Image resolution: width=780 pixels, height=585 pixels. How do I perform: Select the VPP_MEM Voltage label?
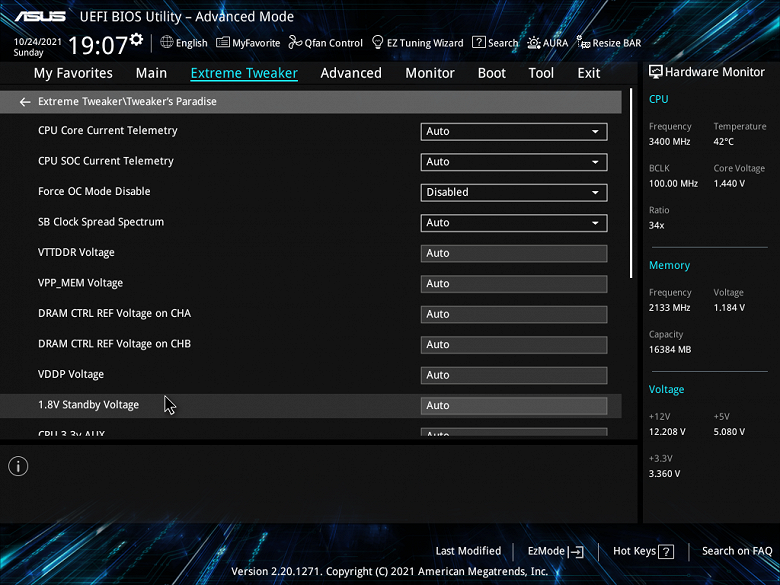click(x=80, y=283)
